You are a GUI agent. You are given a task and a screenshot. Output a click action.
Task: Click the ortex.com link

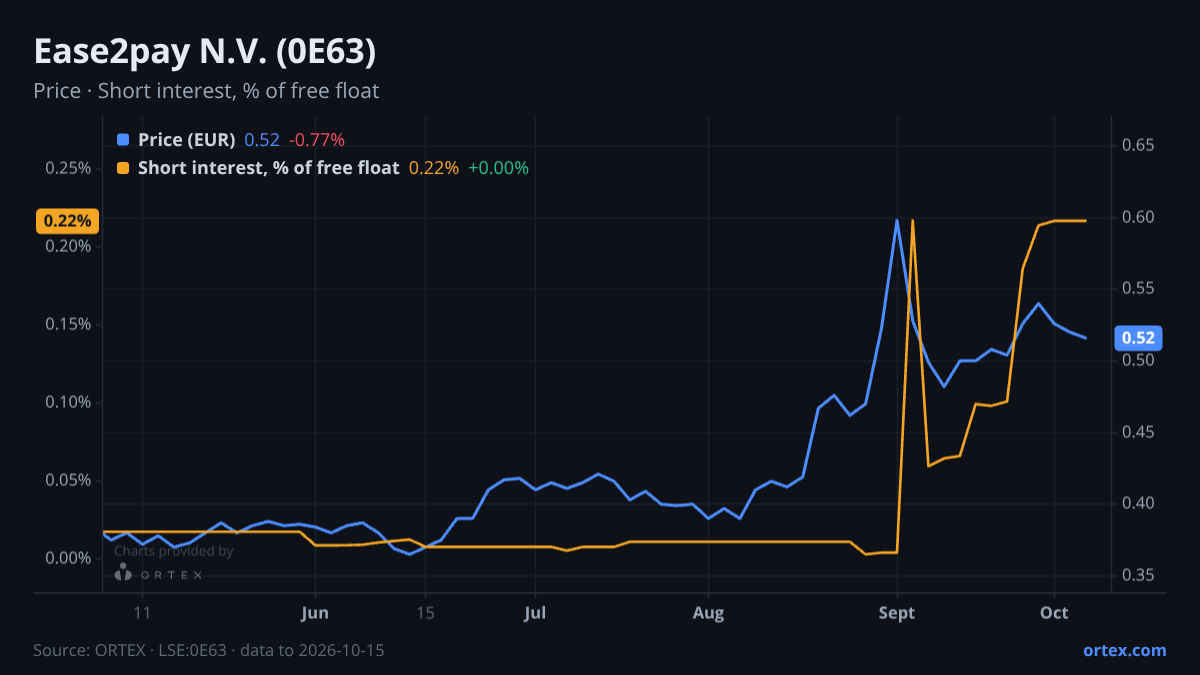tap(1124, 650)
